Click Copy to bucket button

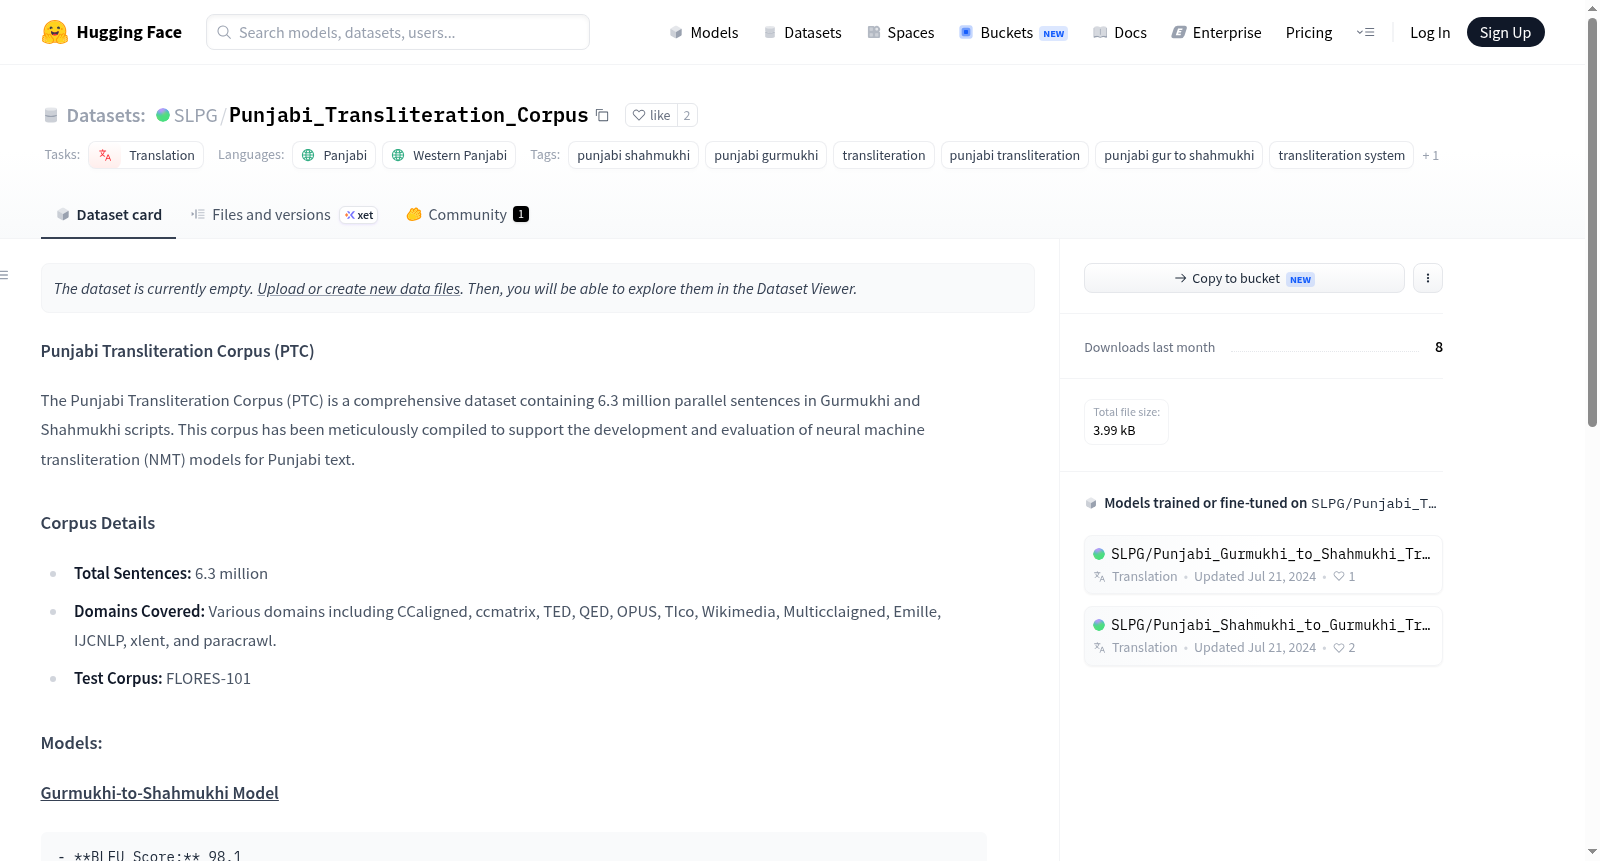(x=1244, y=278)
